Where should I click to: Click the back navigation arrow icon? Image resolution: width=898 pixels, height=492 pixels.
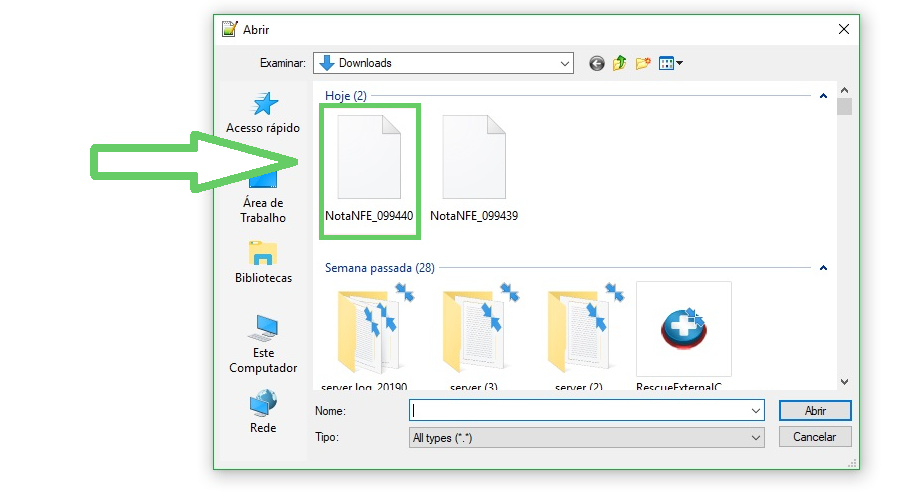(x=597, y=63)
